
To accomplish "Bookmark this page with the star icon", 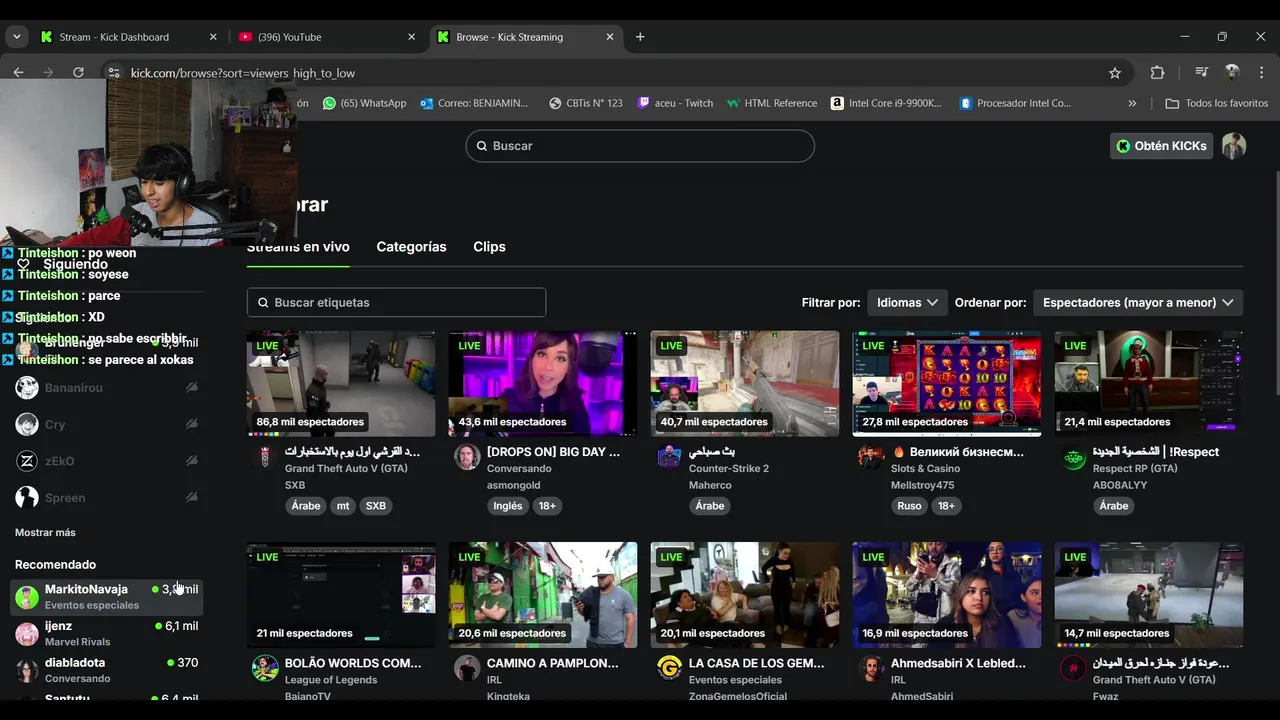I will (x=1115, y=72).
